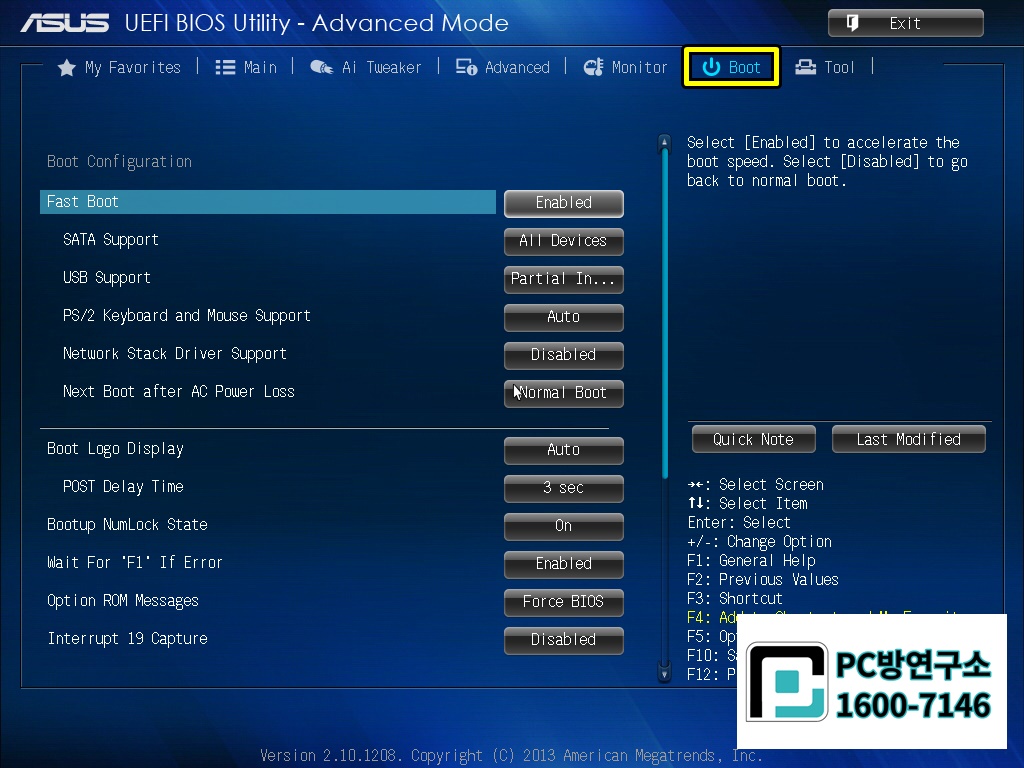Click the Enter: Select key hint
1024x768 pixels.
pyautogui.click(x=739, y=523)
